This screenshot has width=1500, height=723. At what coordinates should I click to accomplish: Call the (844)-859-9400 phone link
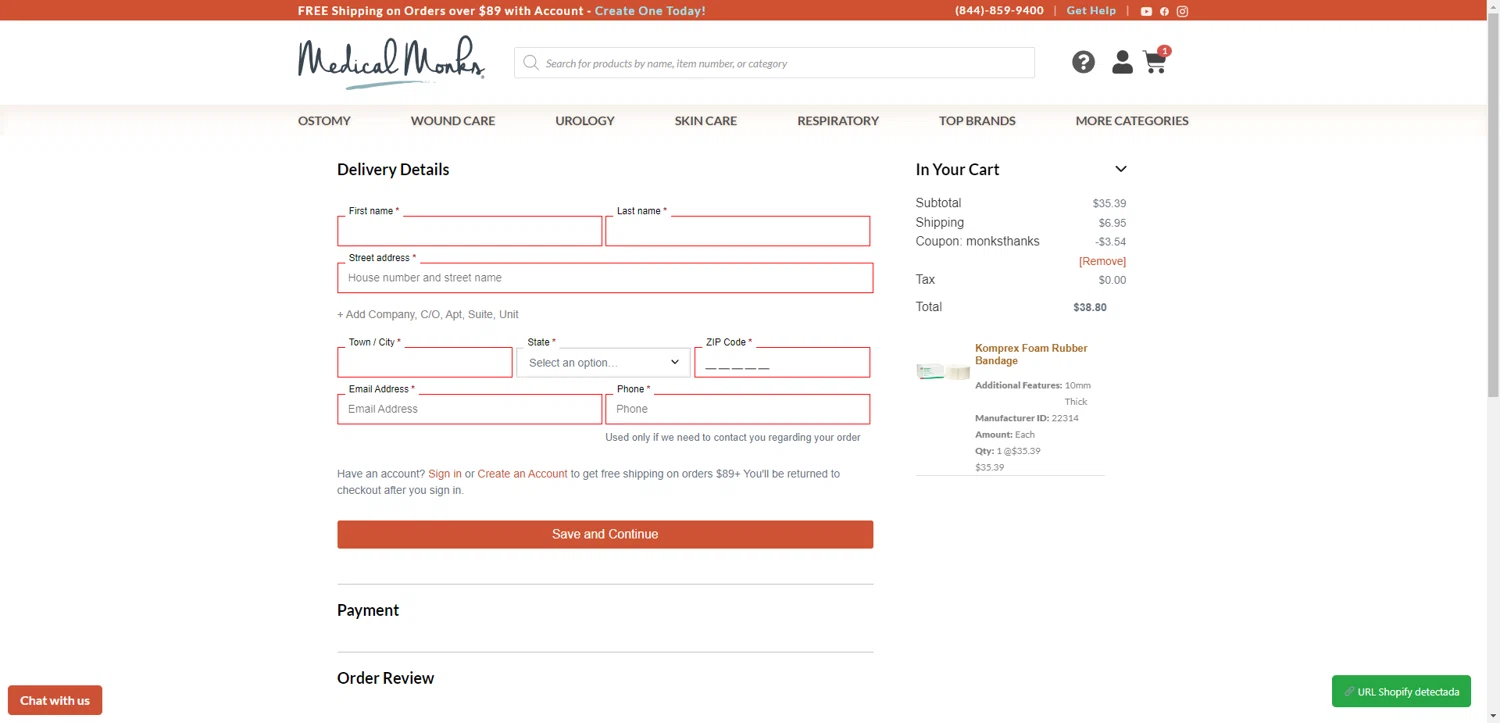pyautogui.click(x=999, y=11)
